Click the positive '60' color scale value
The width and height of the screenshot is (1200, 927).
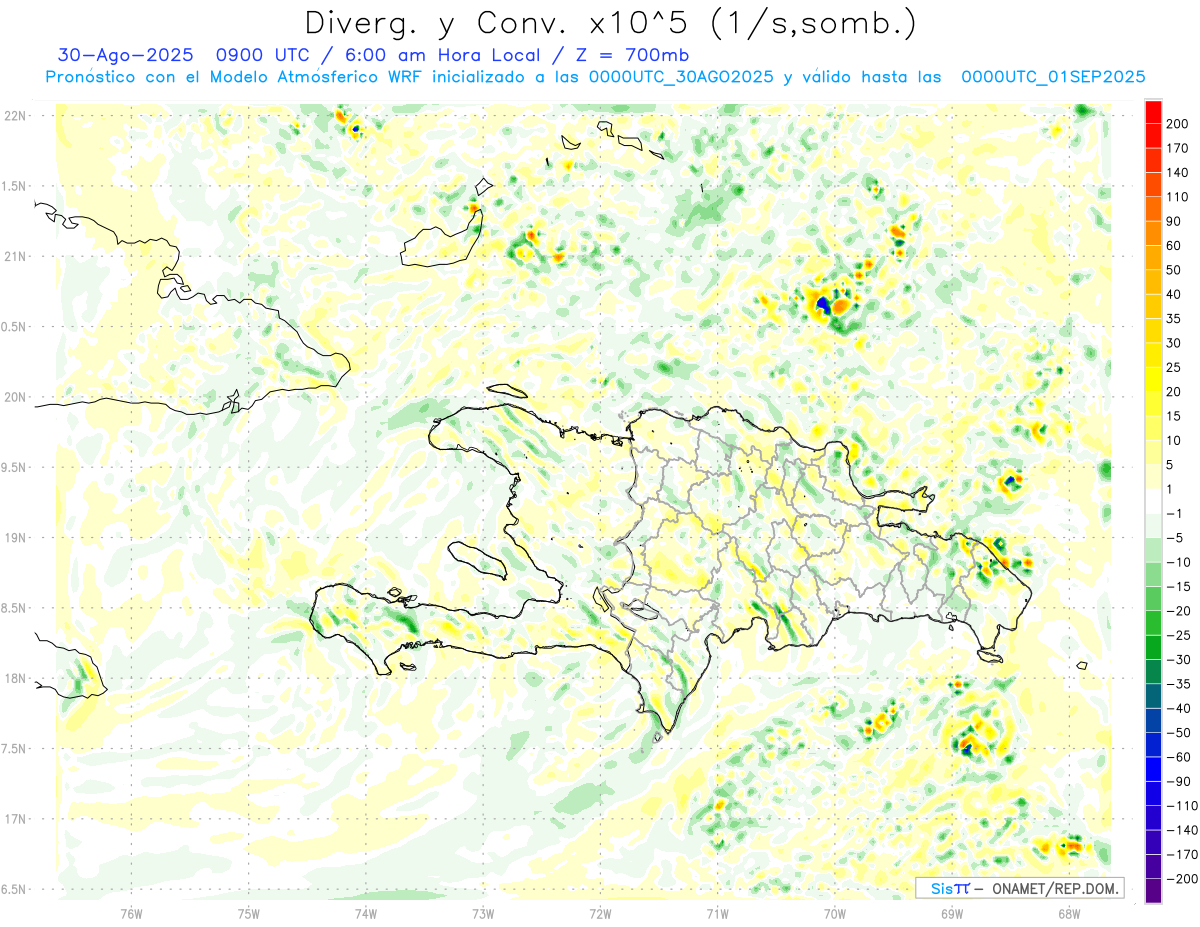coord(1175,246)
